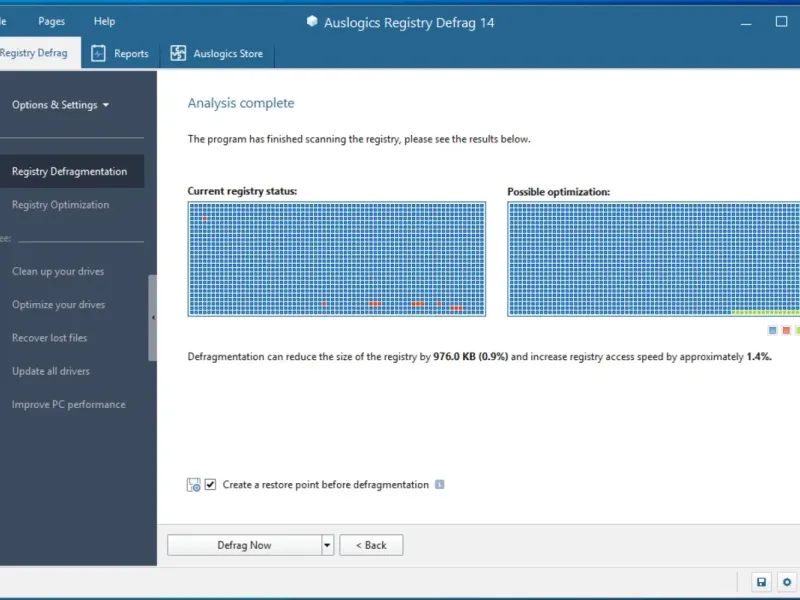Open the Help menu
Screen dimensions: 800x600
[104, 21]
